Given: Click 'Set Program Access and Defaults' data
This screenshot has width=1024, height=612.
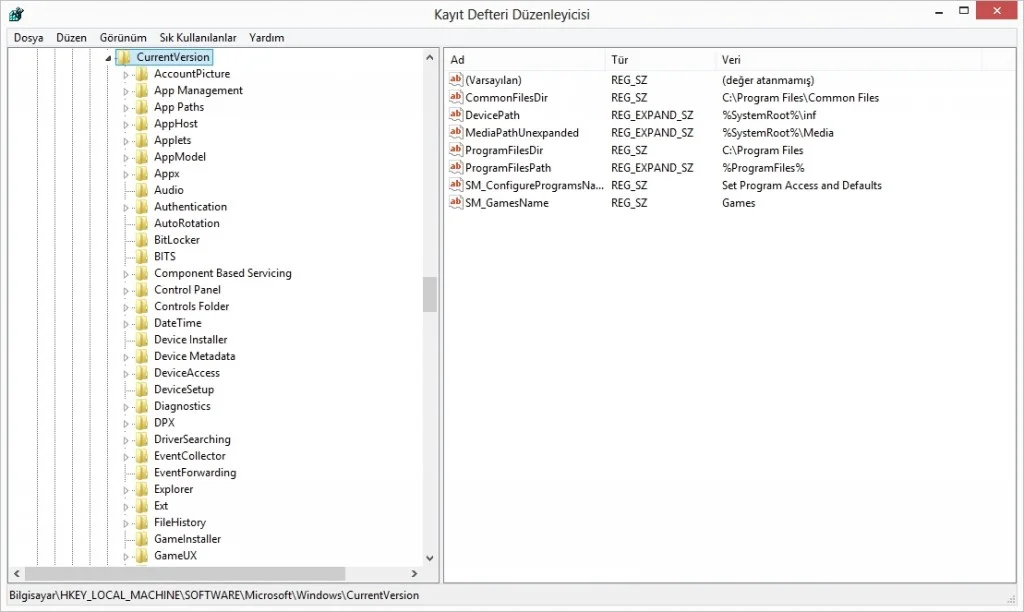Looking at the screenshot, I should [x=801, y=185].
